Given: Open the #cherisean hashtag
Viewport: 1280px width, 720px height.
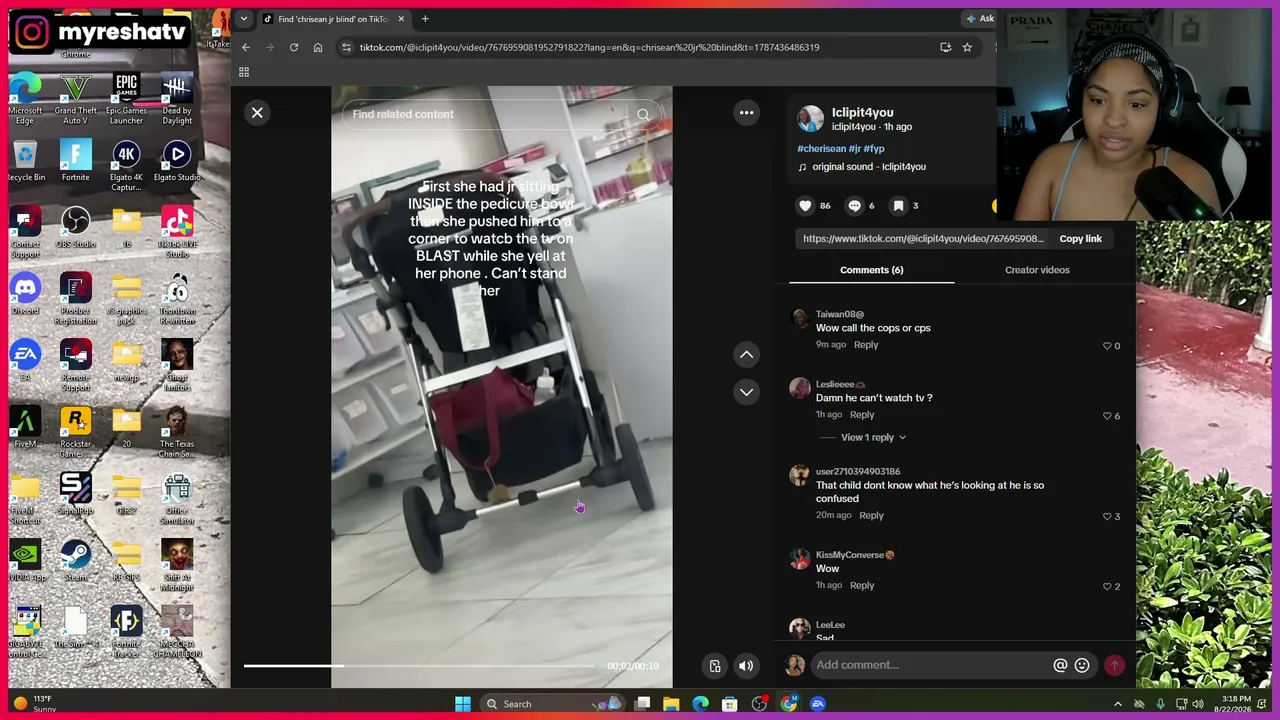Looking at the screenshot, I should pyautogui.click(x=820, y=149).
